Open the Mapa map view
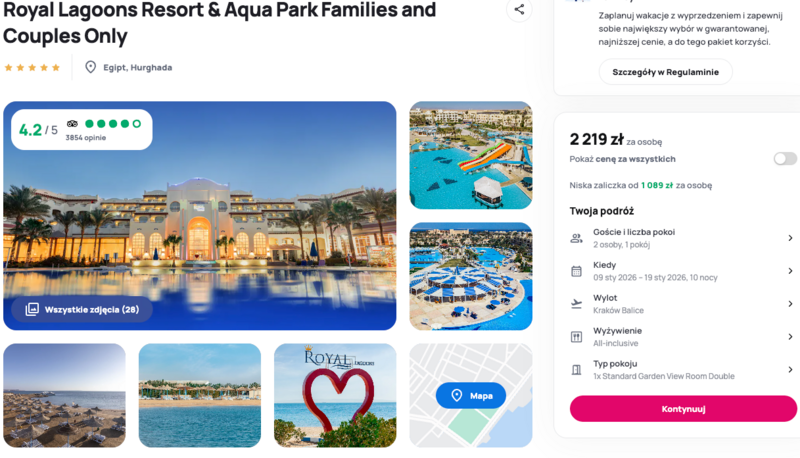 coord(471,396)
